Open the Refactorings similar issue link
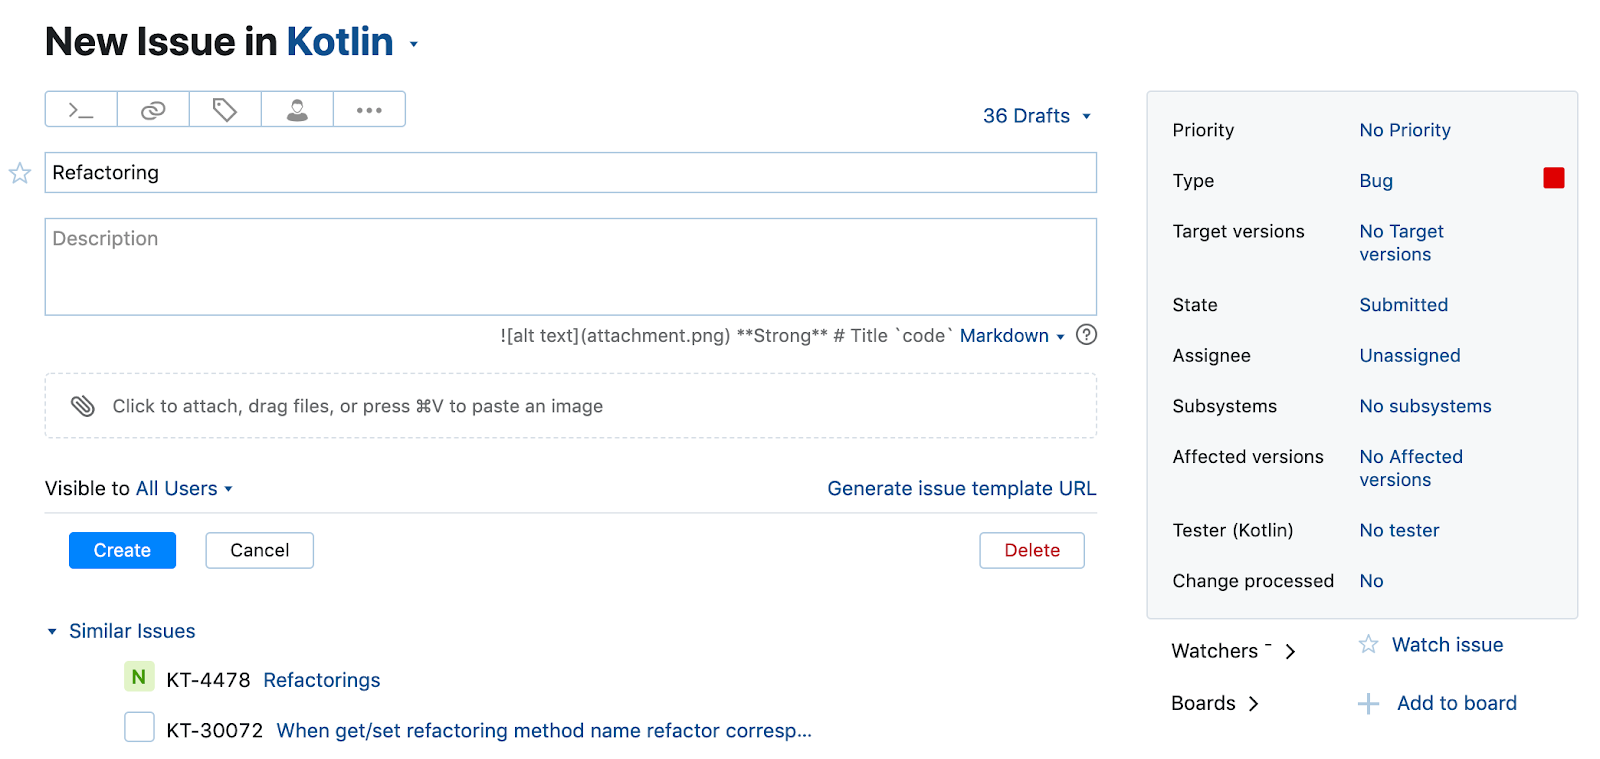This screenshot has width=1600, height=759. (x=322, y=680)
